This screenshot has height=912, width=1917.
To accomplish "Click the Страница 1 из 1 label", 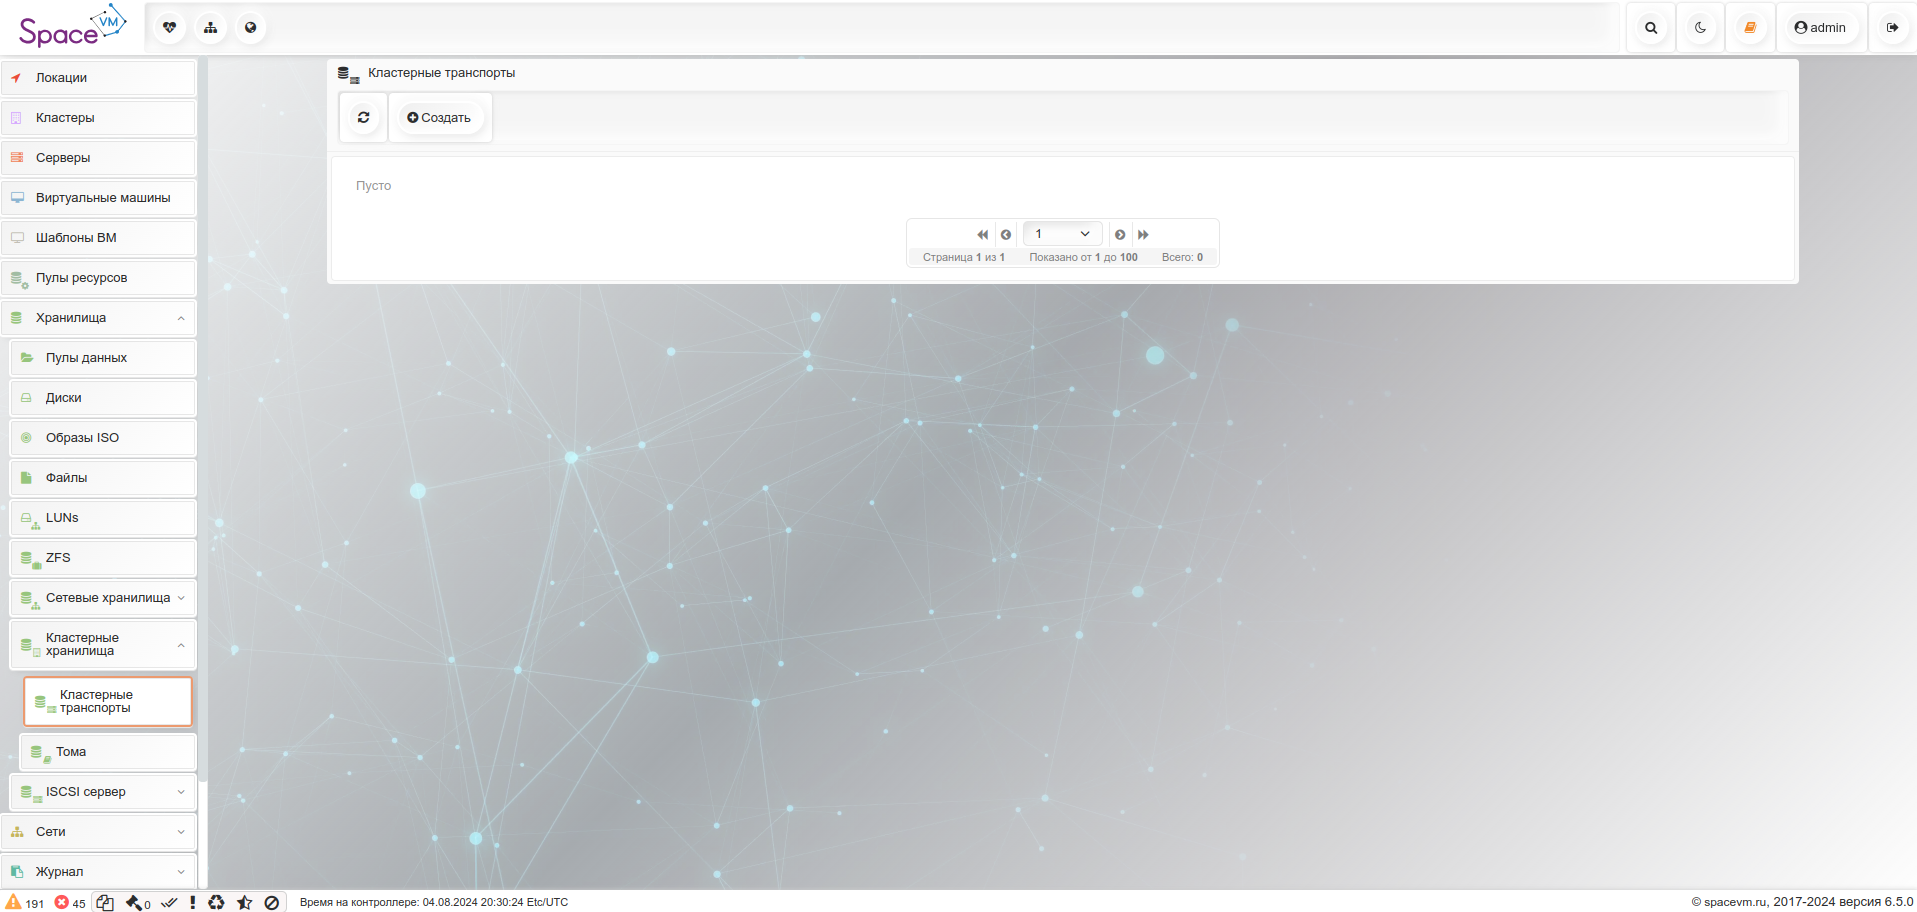I will click(x=963, y=257).
